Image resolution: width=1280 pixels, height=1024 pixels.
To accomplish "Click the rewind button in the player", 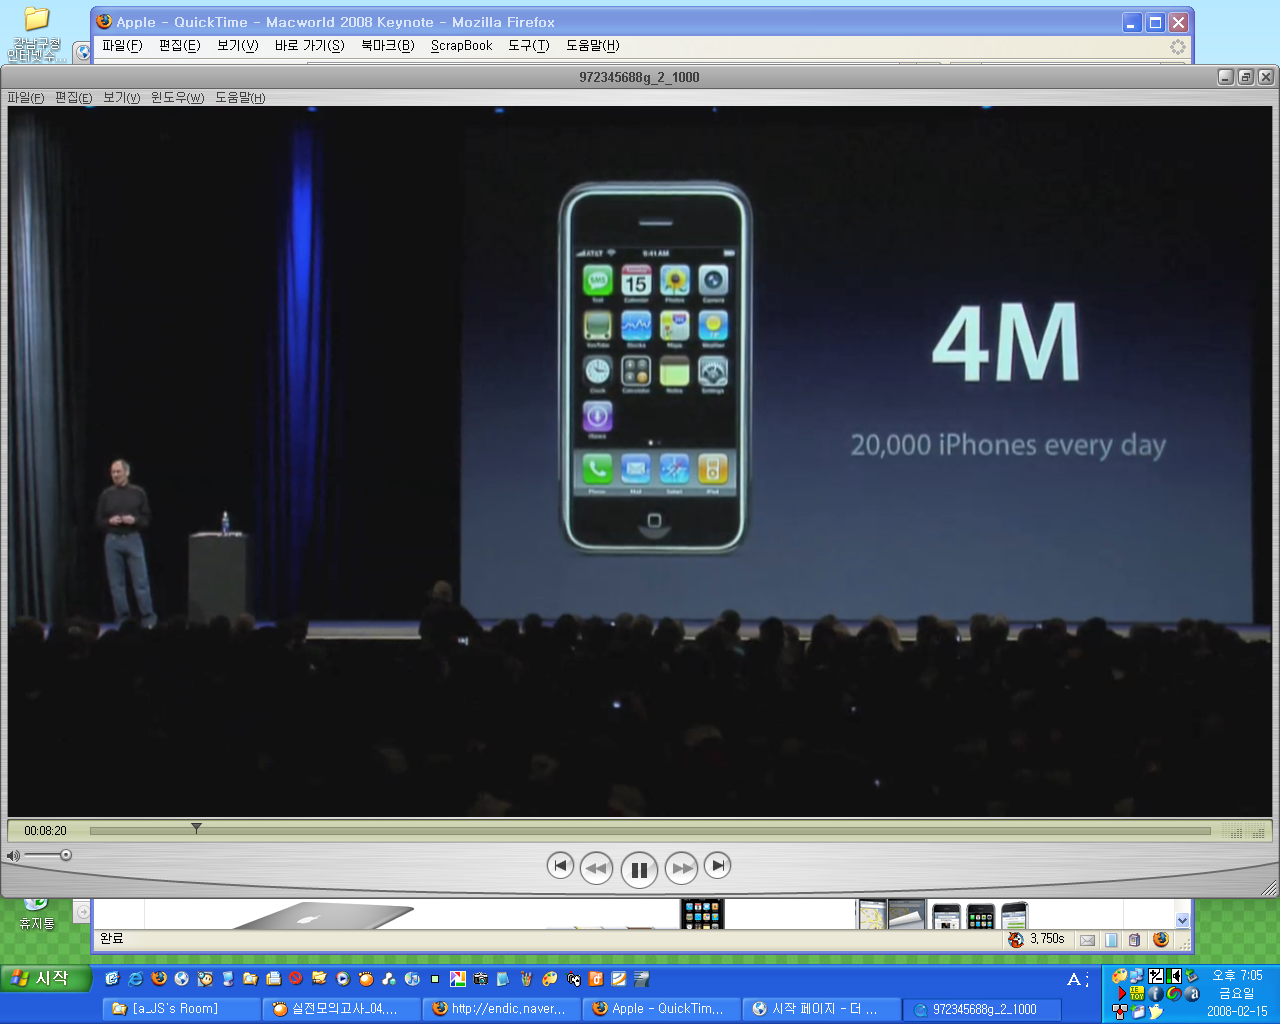I will (596, 868).
